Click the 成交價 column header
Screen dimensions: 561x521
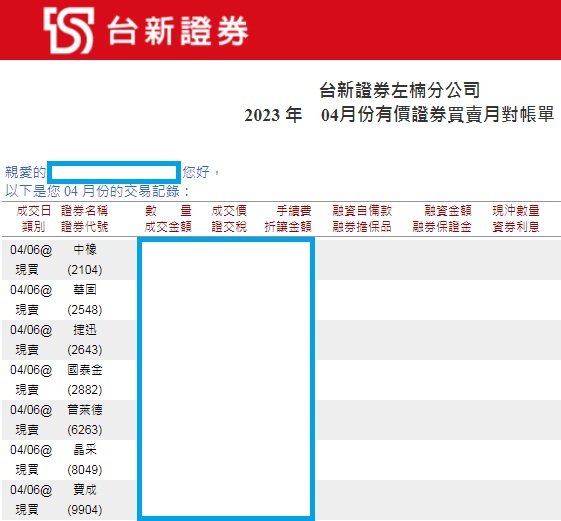(x=229, y=211)
